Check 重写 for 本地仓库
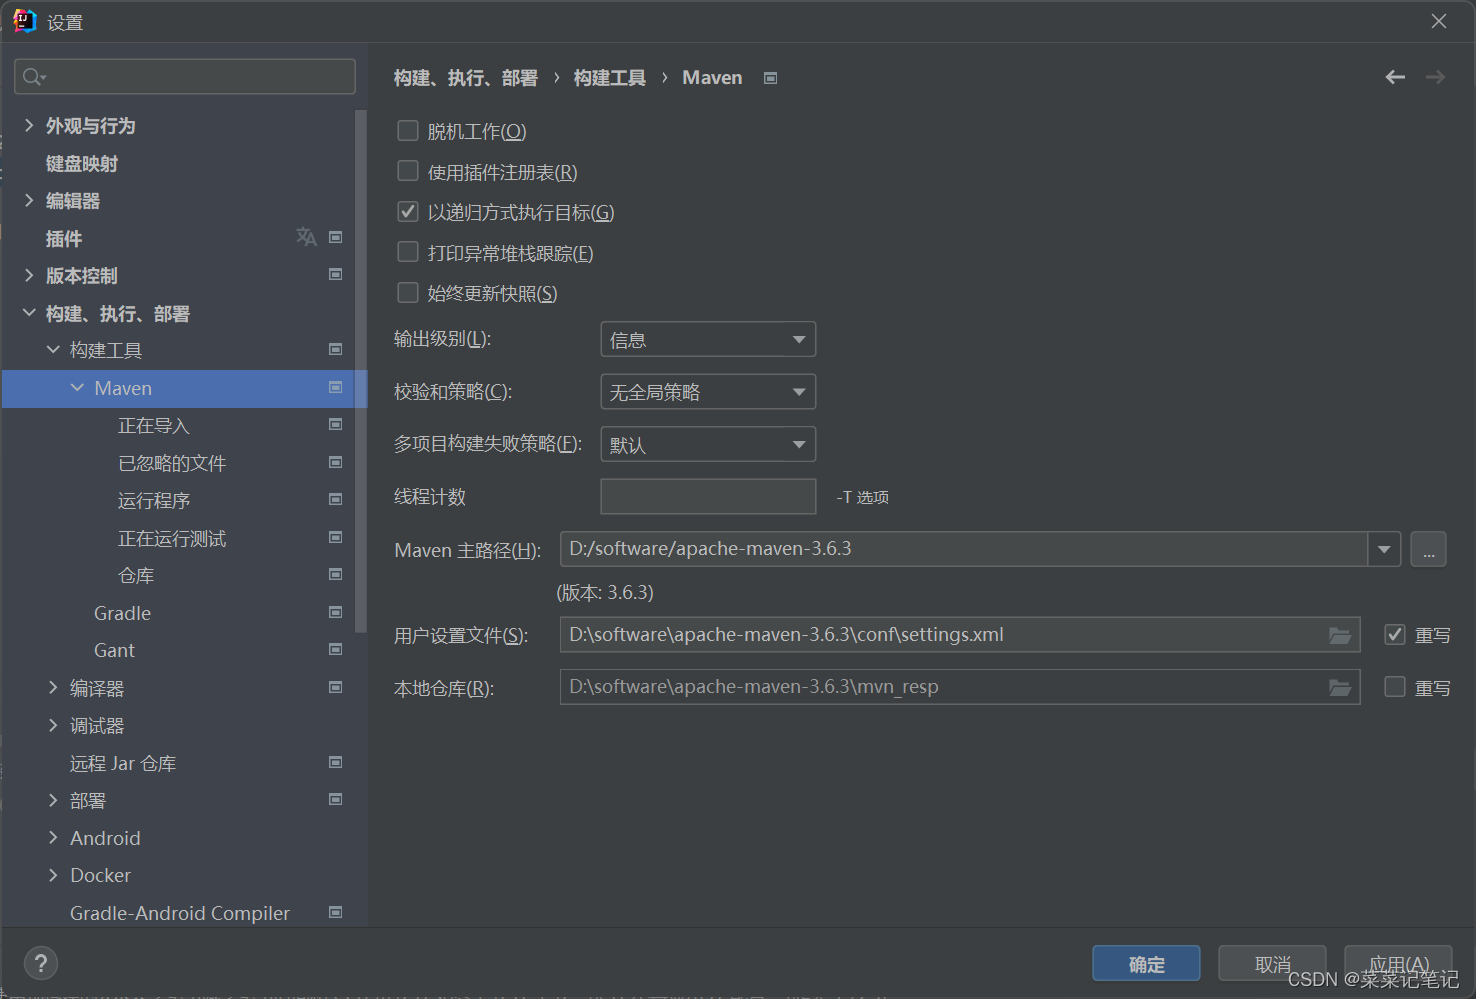Image resolution: width=1476 pixels, height=999 pixels. point(1395,687)
